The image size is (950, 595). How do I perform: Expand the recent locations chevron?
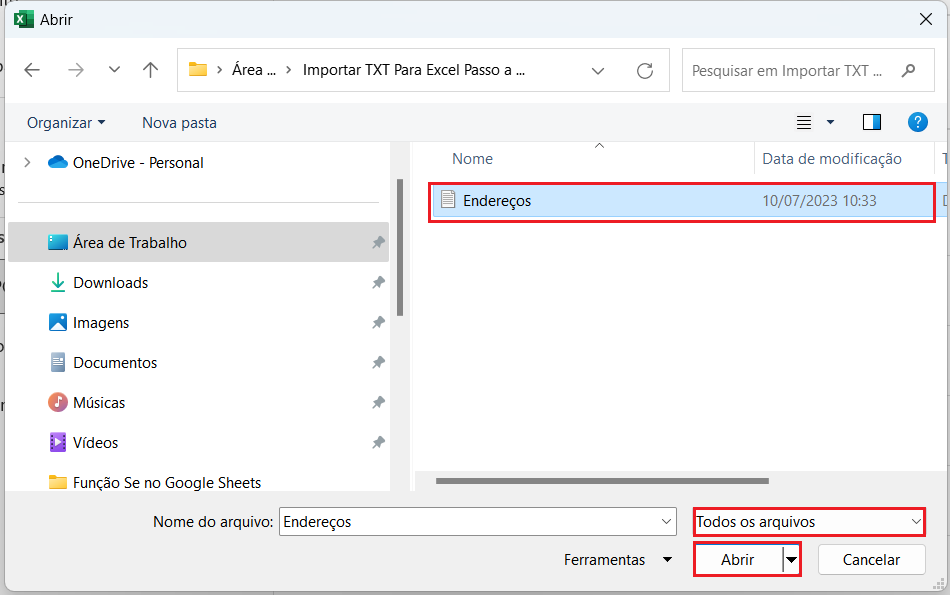114,70
